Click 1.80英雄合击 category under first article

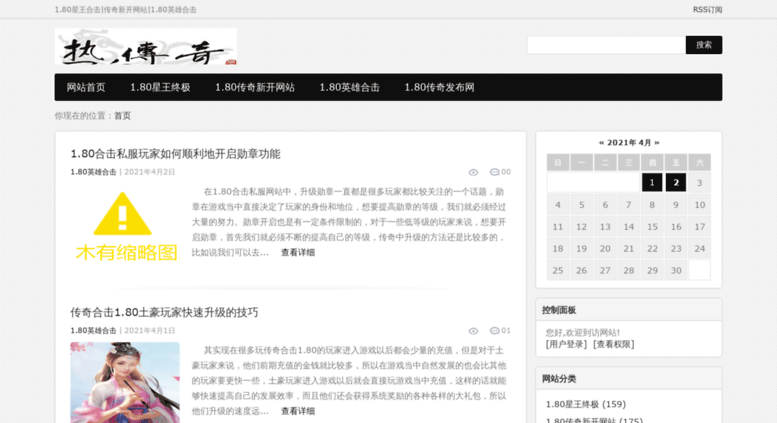(x=93, y=172)
